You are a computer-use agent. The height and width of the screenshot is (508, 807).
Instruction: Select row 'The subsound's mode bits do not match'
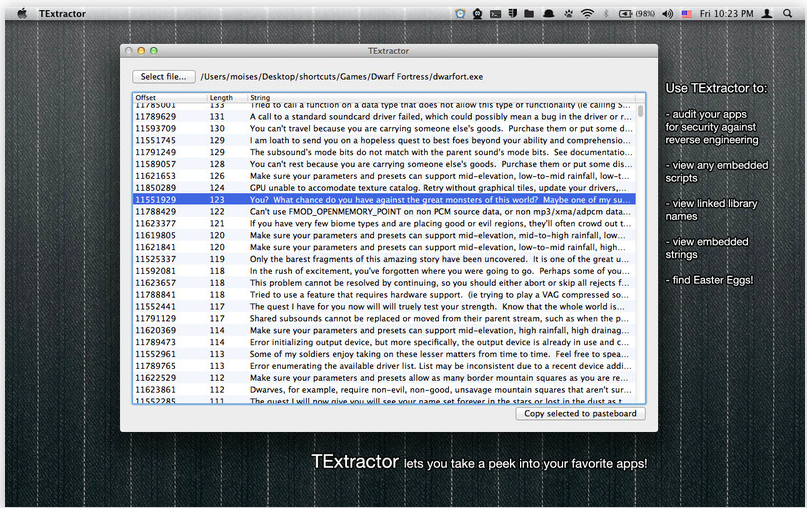[384, 152]
